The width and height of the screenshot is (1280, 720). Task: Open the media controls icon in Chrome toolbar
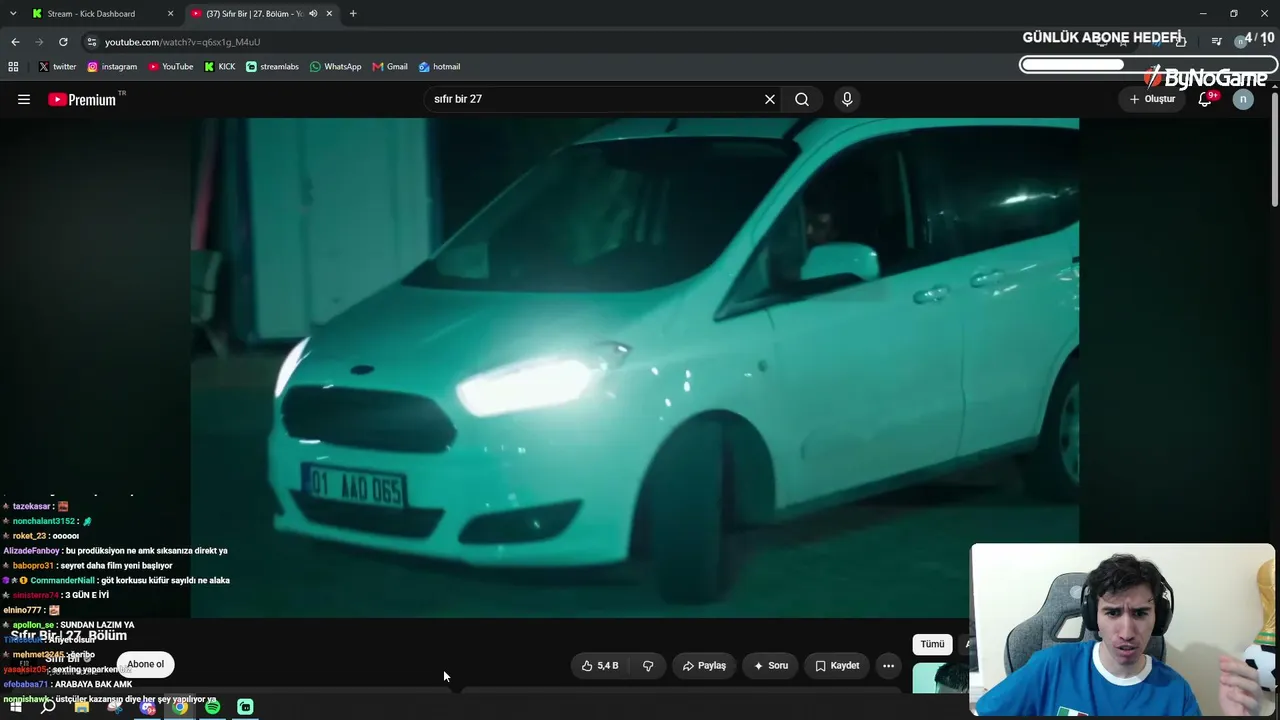pos(1216,42)
